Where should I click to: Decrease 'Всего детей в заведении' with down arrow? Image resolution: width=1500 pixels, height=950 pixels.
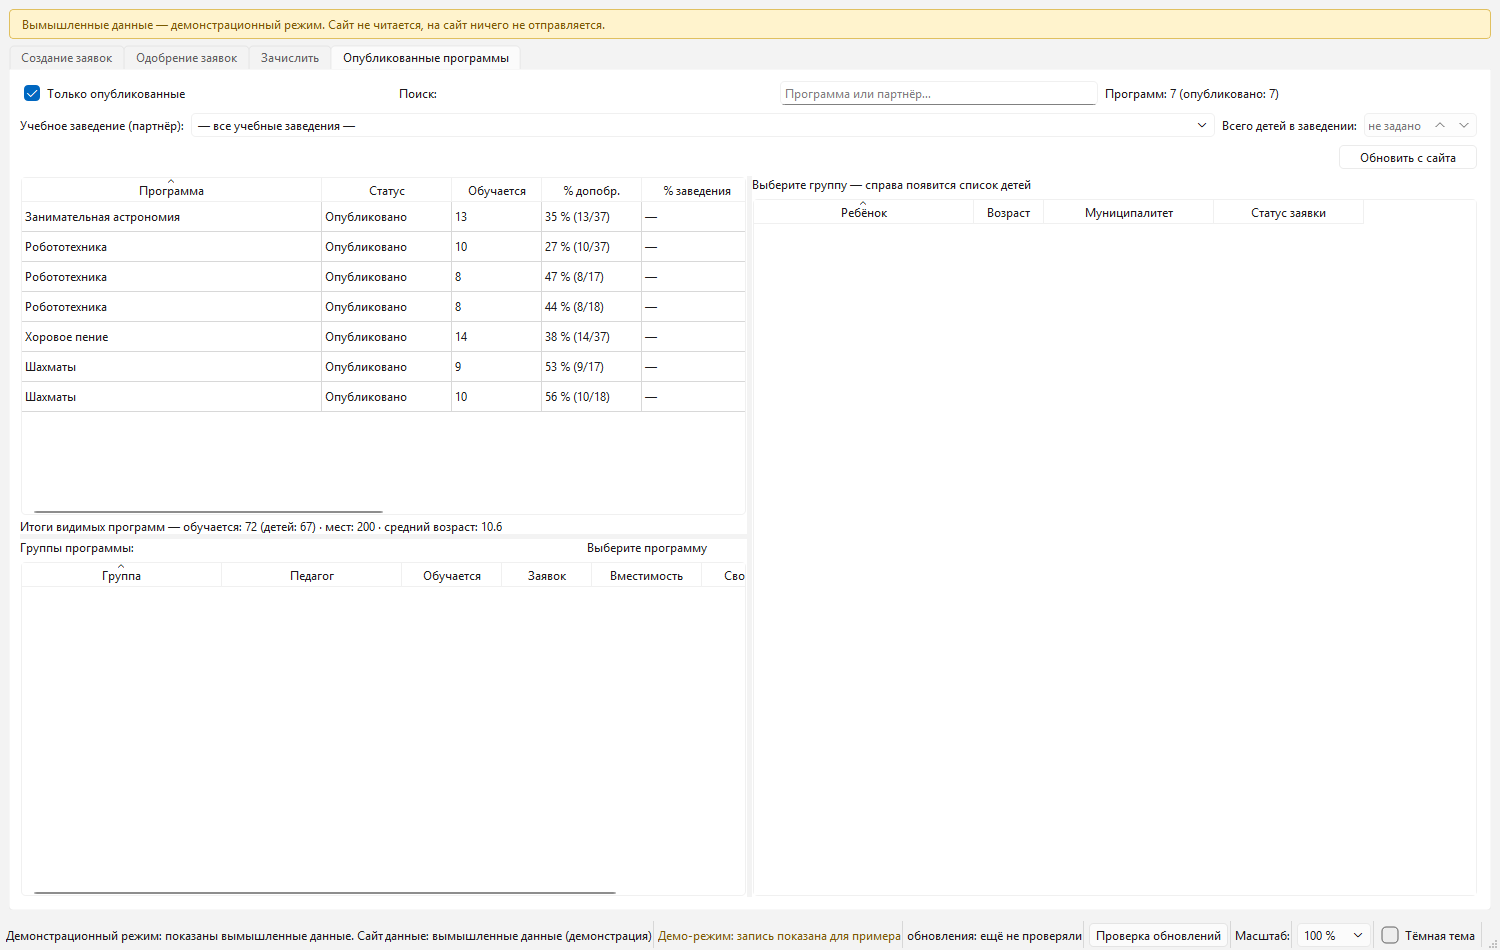pyautogui.click(x=1464, y=126)
